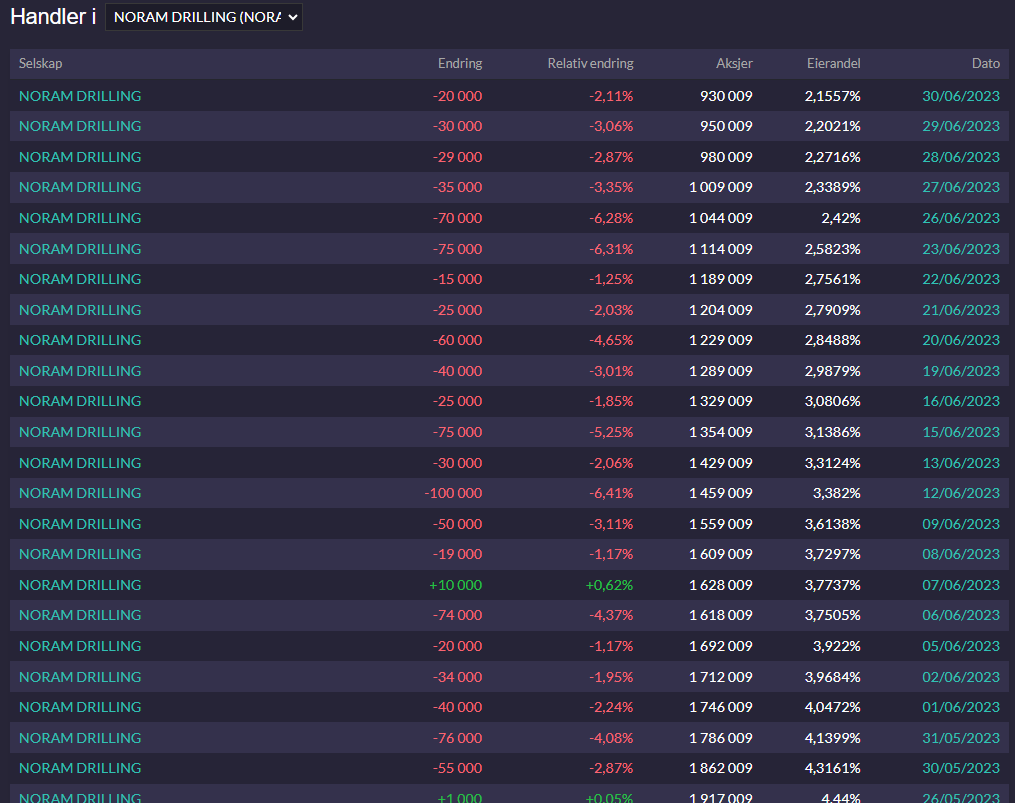Open NORAM DRILLING link in 26/06/2023 row

pyautogui.click(x=80, y=218)
